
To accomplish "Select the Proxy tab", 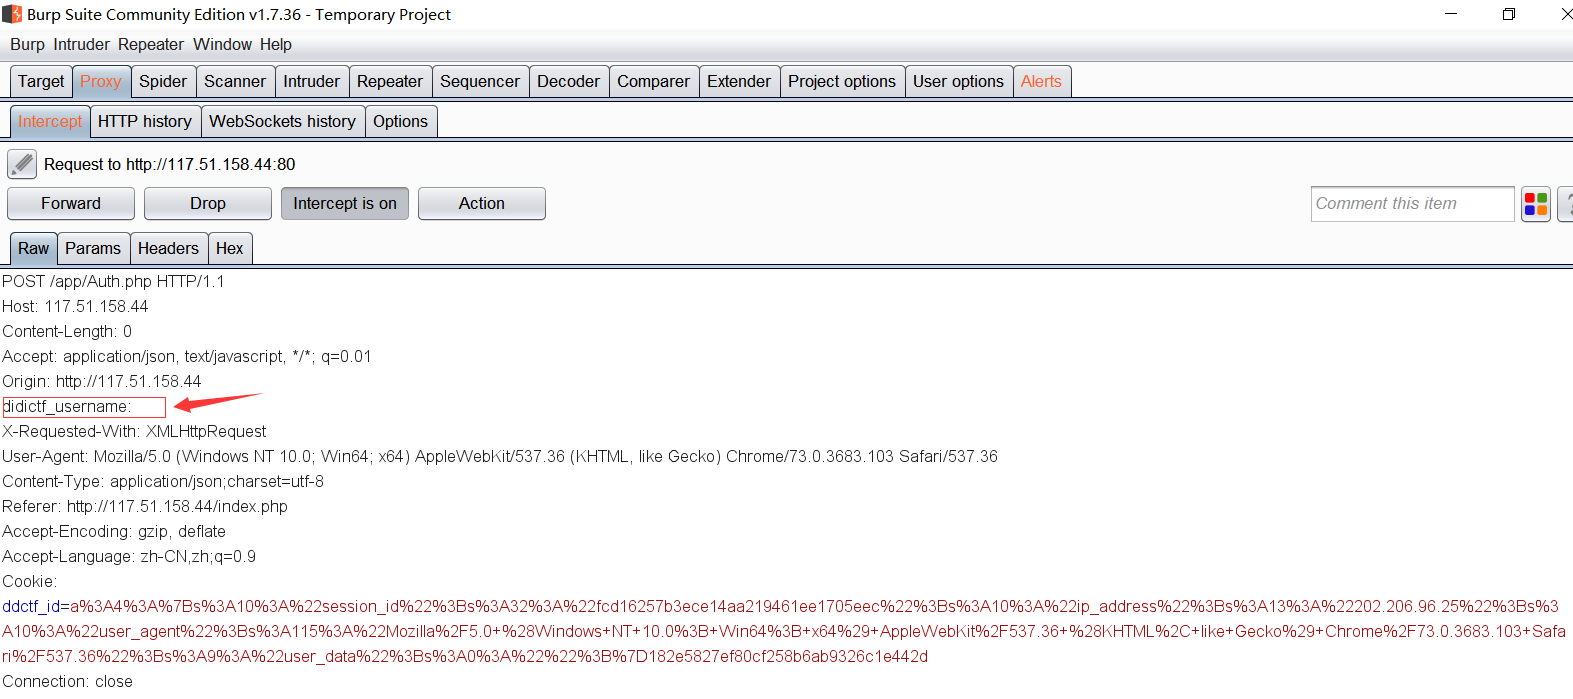I will [101, 82].
